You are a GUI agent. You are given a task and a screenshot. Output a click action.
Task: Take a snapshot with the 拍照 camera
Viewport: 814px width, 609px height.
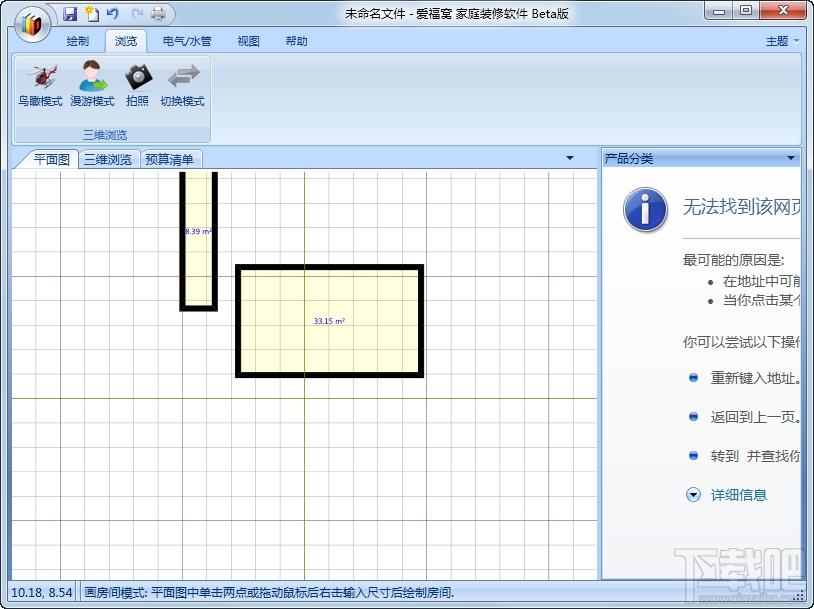[138, 86]
